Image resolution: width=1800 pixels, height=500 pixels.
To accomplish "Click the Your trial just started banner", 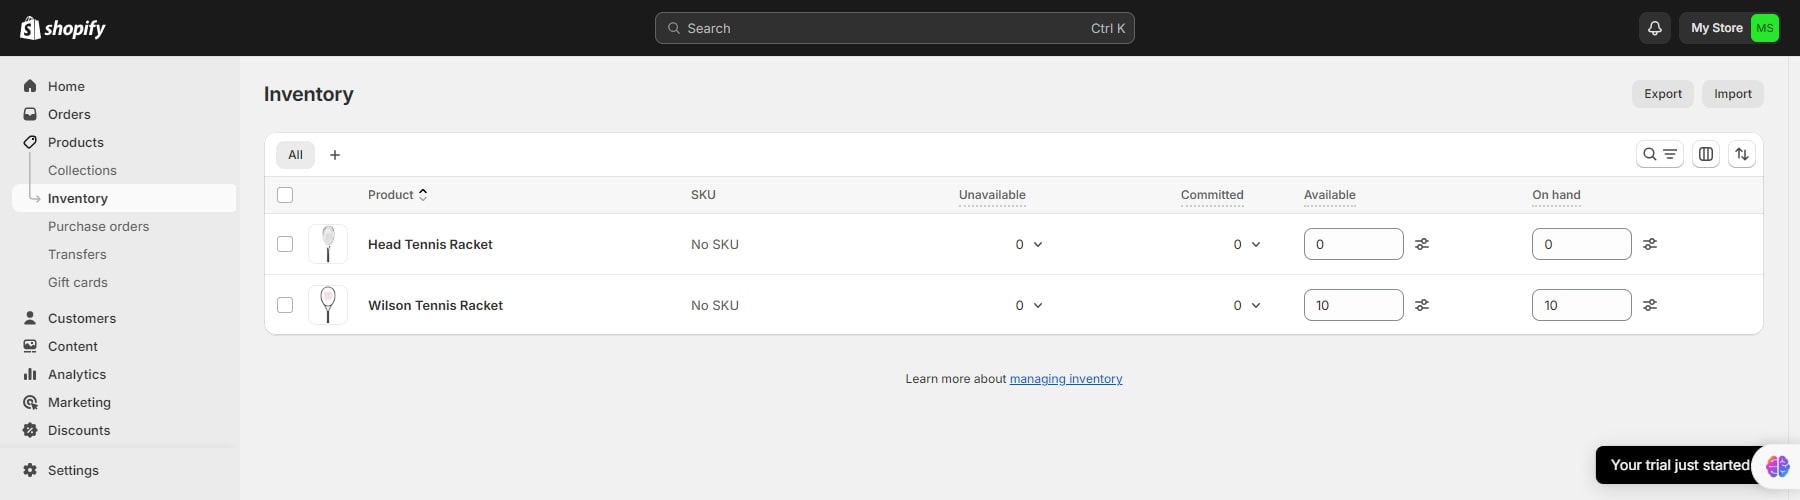I will pyautogui.click(x=1680, y=465).
